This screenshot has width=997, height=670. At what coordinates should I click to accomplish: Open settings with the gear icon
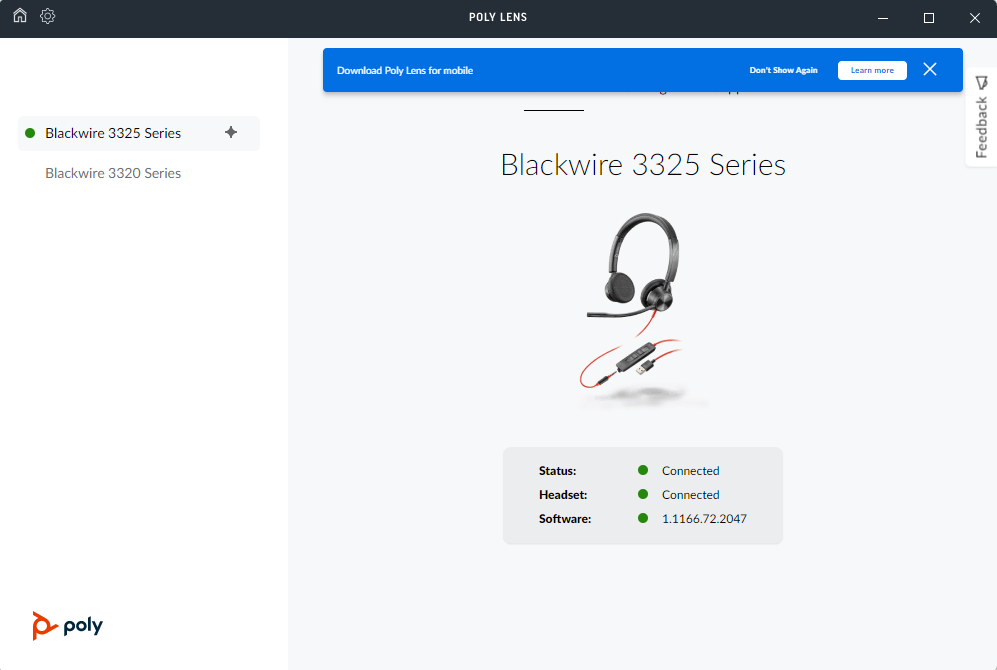(48, 16)
